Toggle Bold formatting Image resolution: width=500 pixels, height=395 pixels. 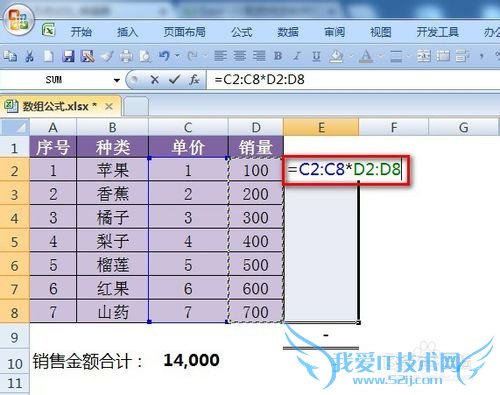click(278, 56)
